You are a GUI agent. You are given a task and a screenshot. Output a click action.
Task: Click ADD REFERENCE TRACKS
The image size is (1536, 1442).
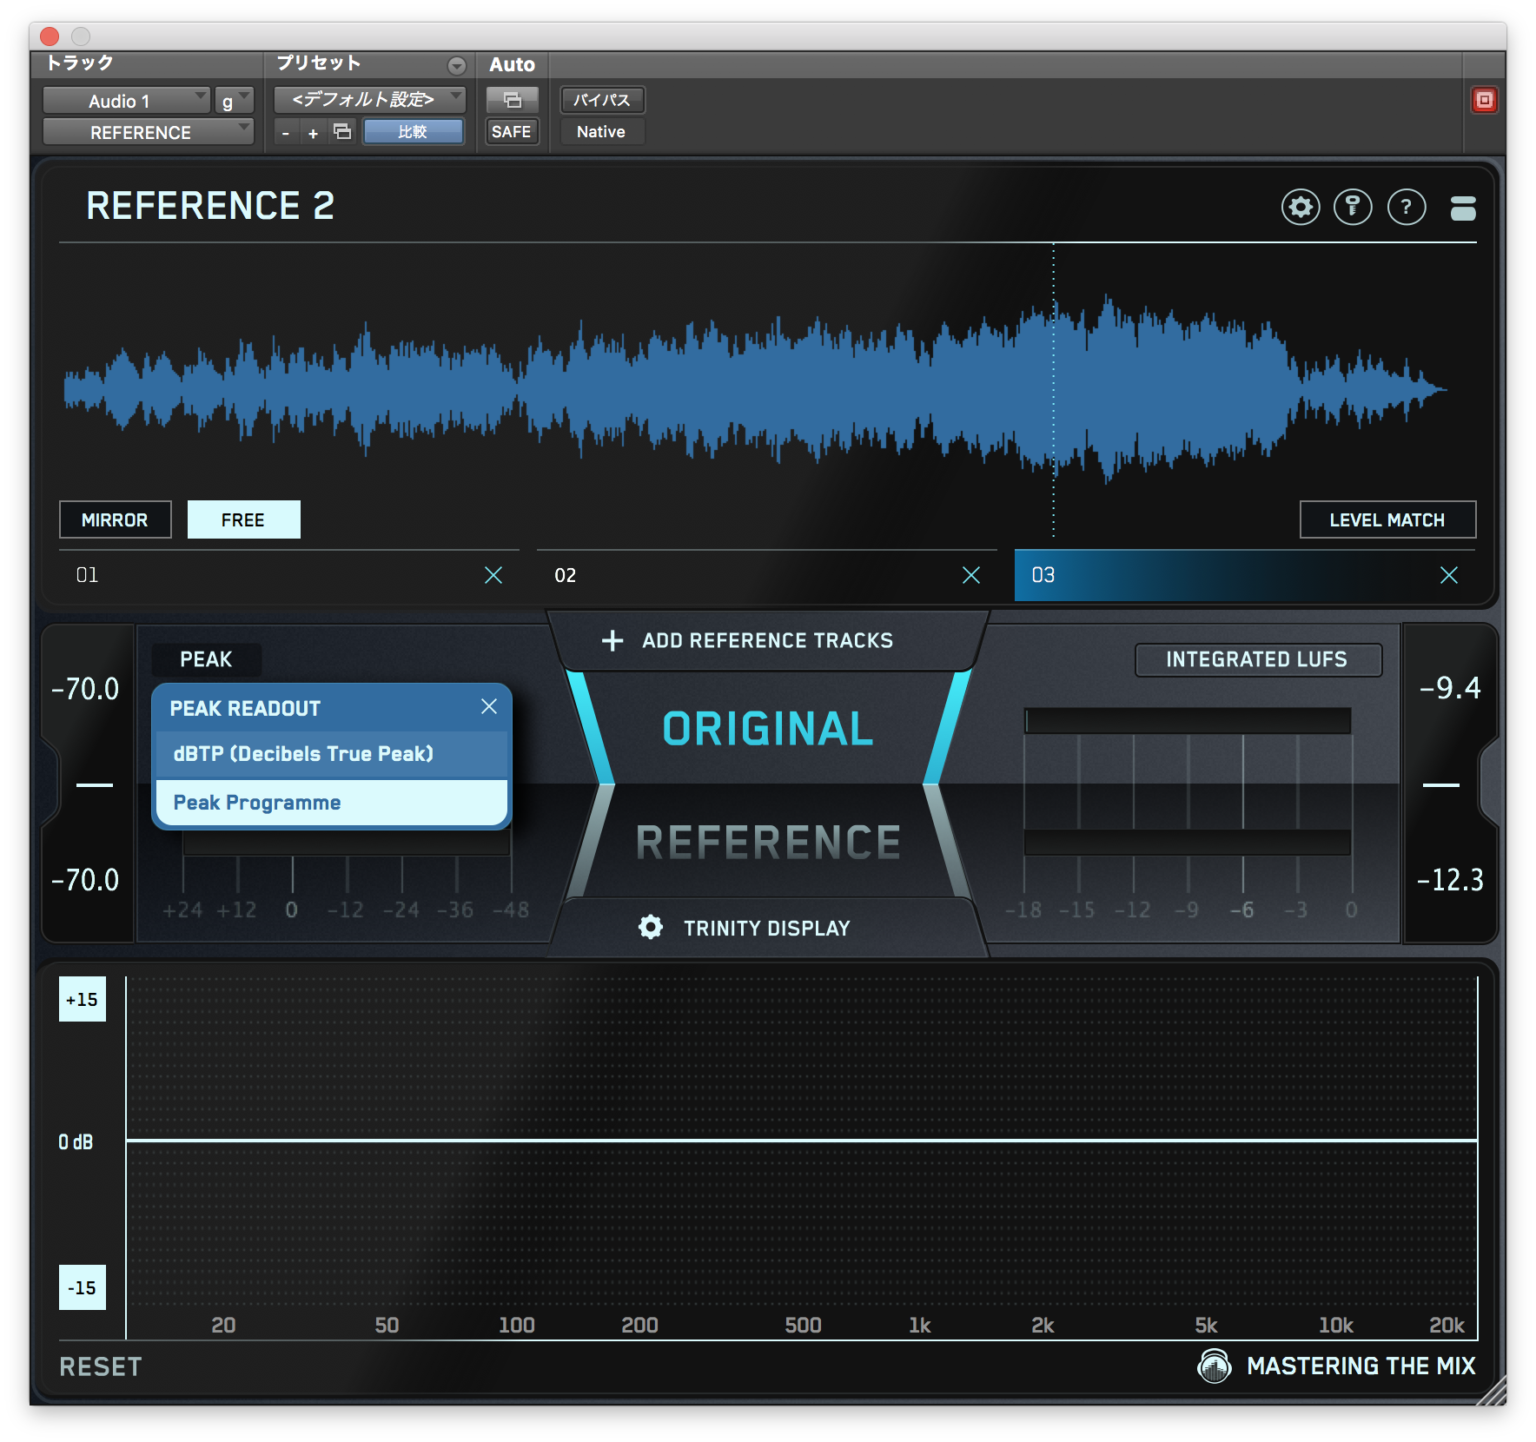click(x=766, y=640)
